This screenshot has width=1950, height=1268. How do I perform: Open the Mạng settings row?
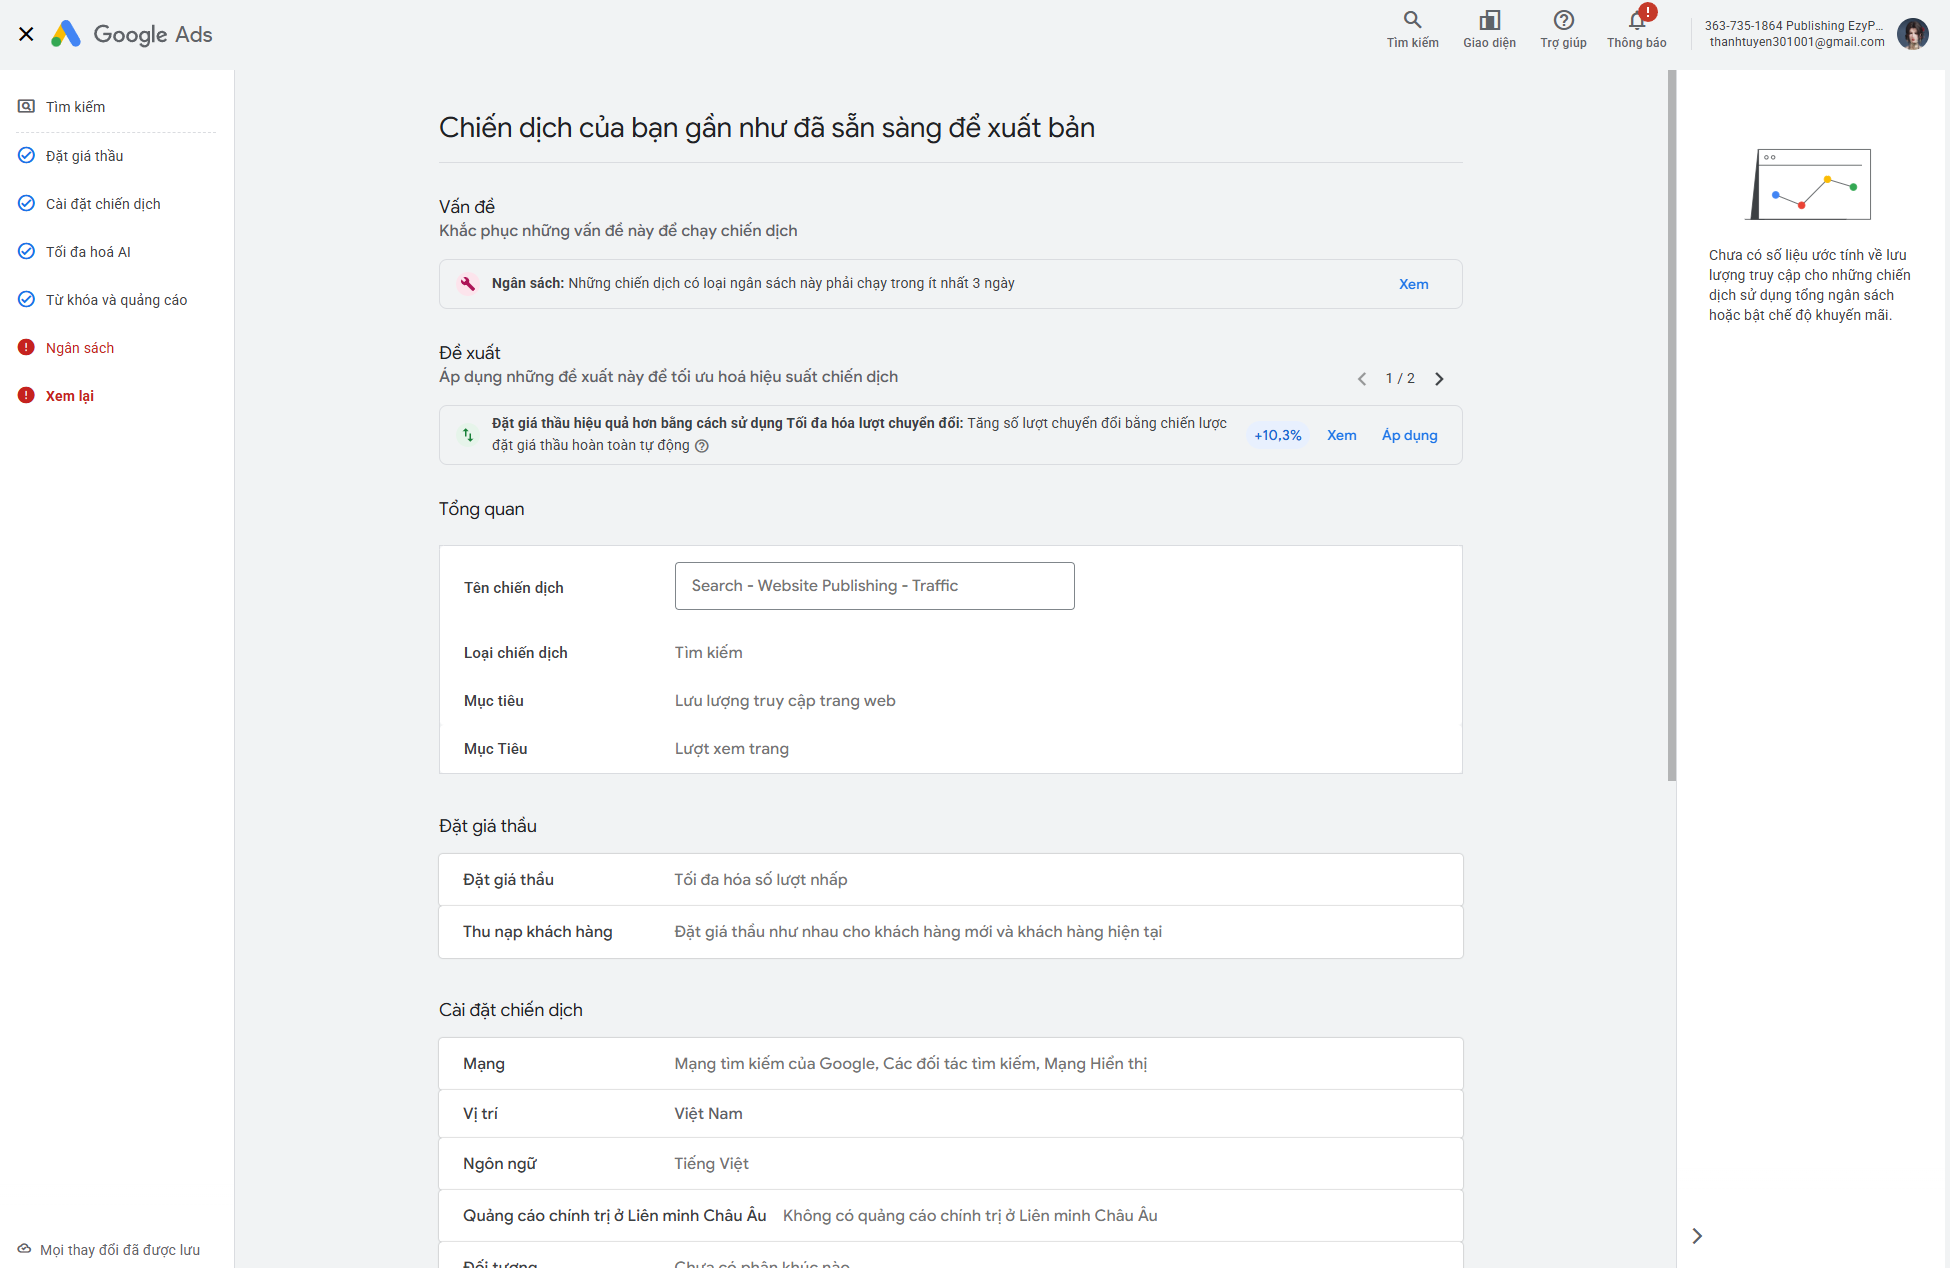pyautogui.click(x=950, y=1064)
